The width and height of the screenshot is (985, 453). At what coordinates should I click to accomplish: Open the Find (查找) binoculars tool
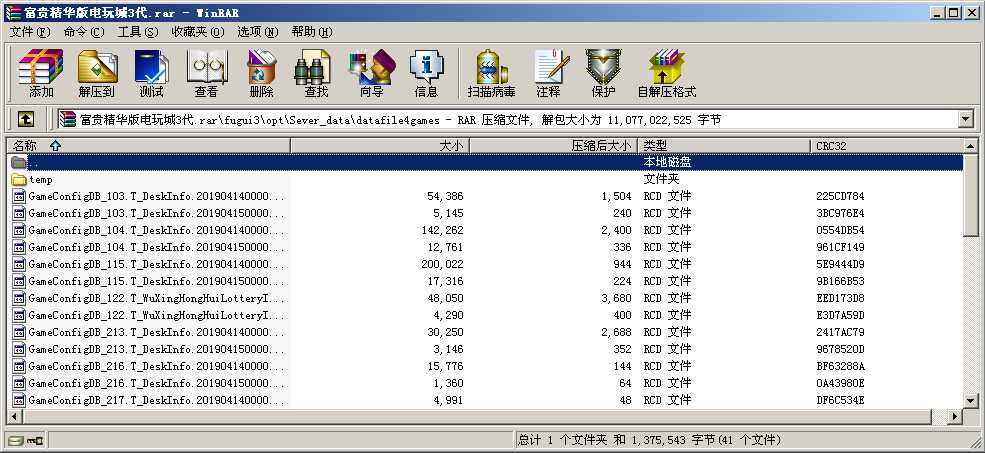(x=316, y=73)
